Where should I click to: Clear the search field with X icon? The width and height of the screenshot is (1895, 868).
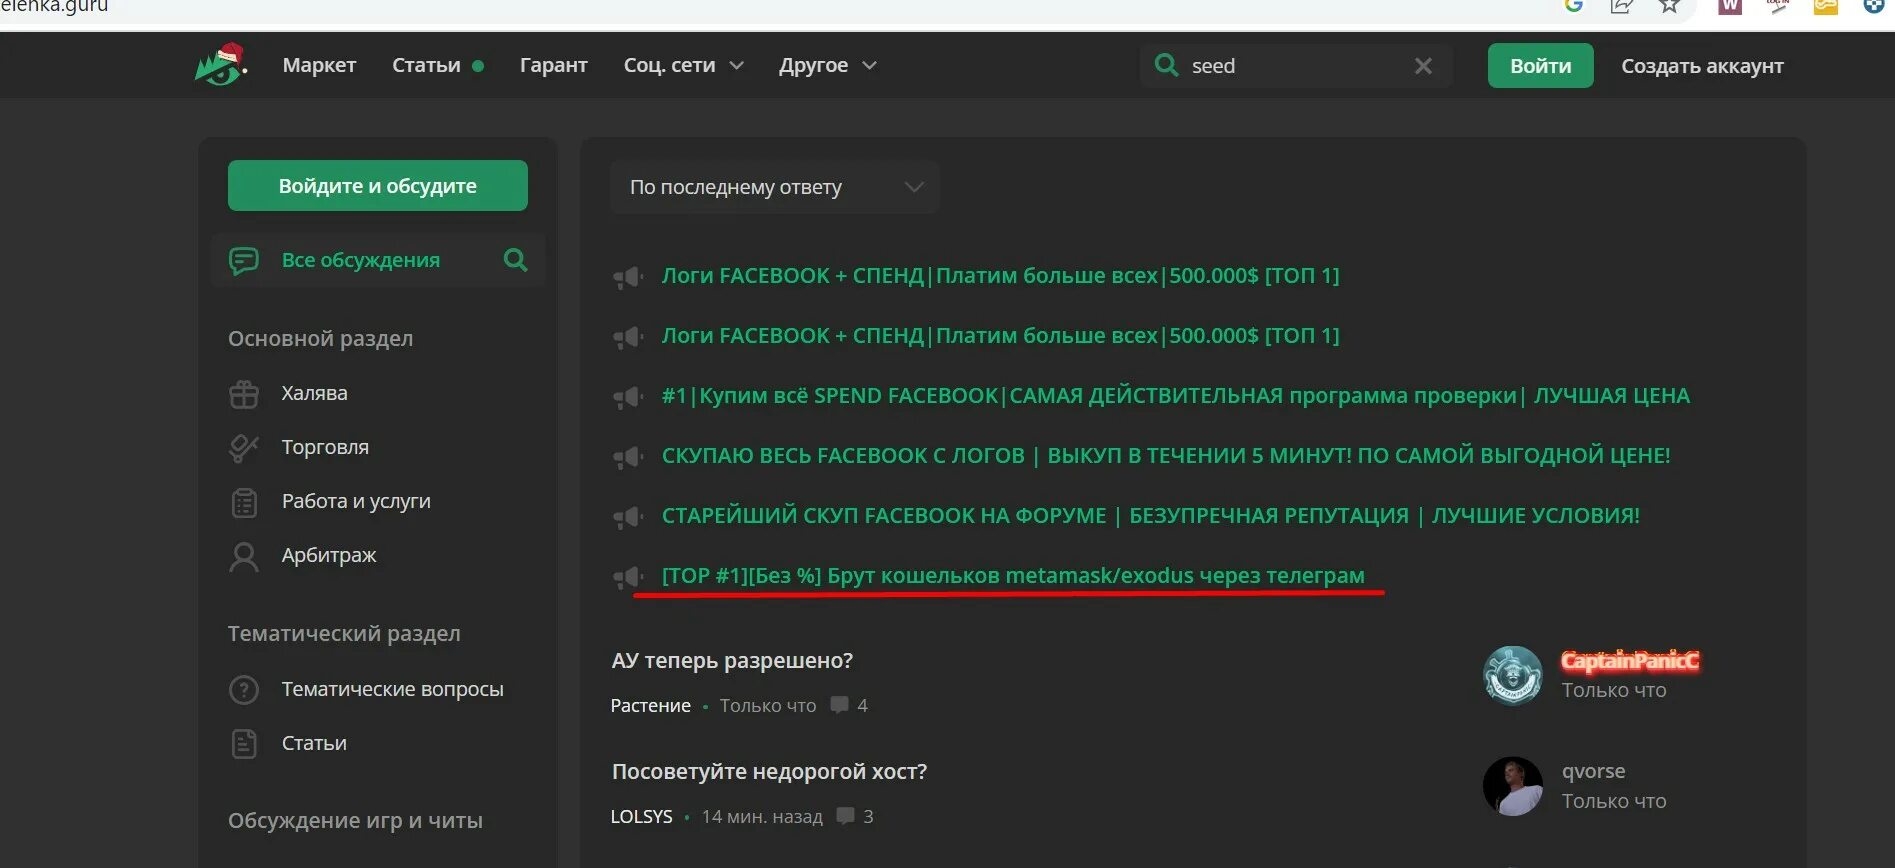1423,66
